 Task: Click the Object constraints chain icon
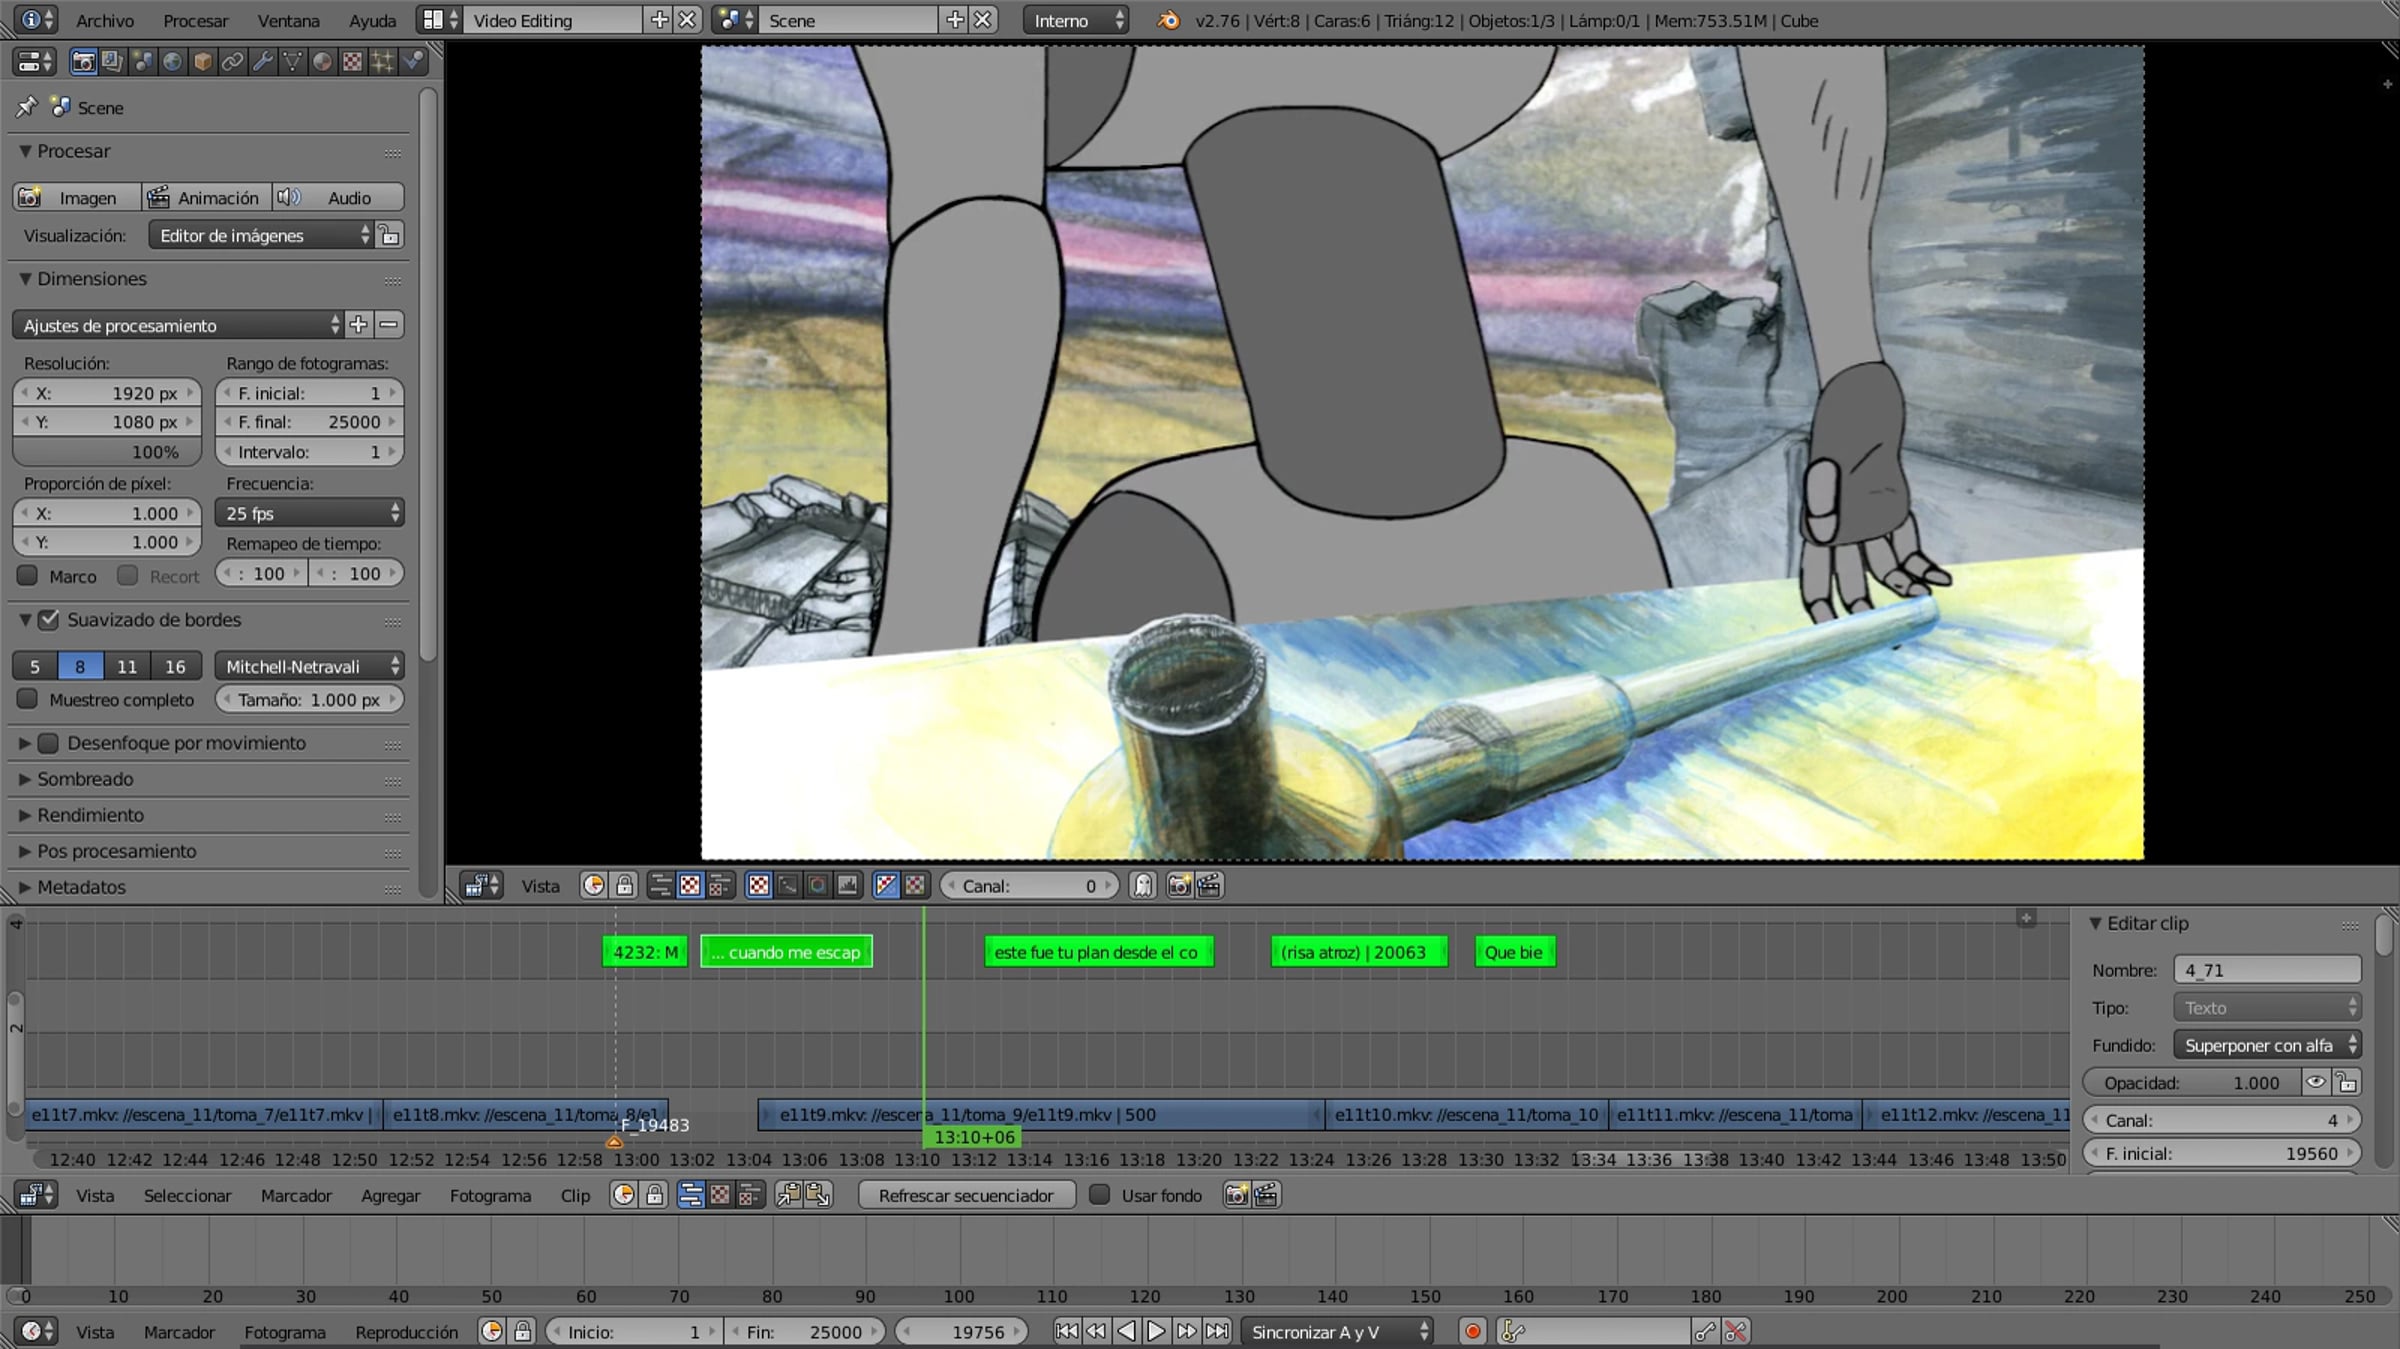pos(233,62)
